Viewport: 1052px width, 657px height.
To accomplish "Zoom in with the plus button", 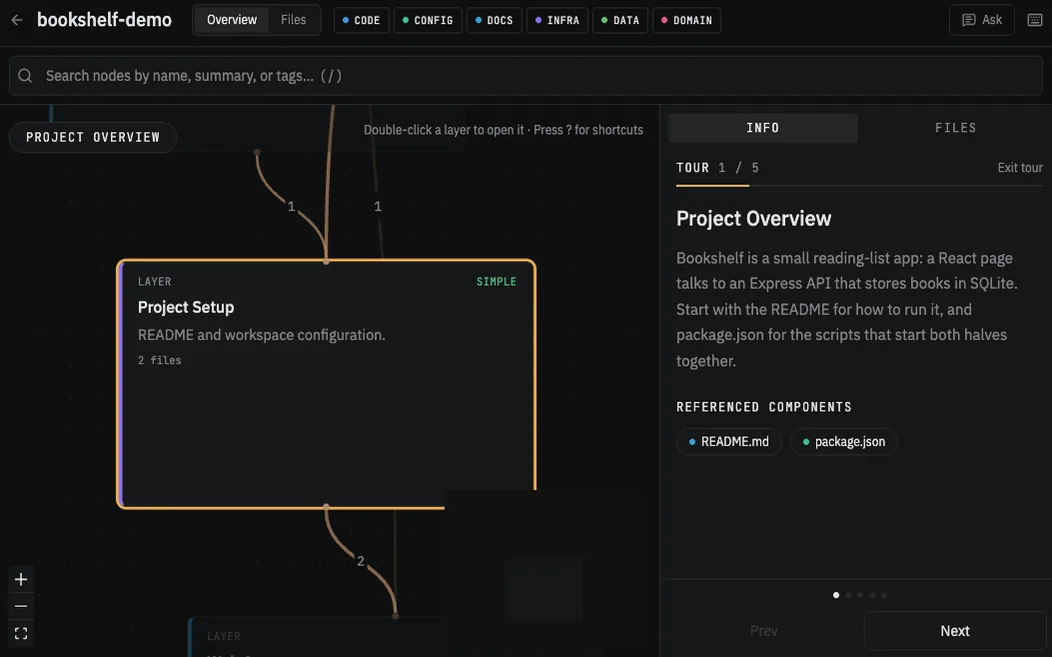I will (21, 579).
